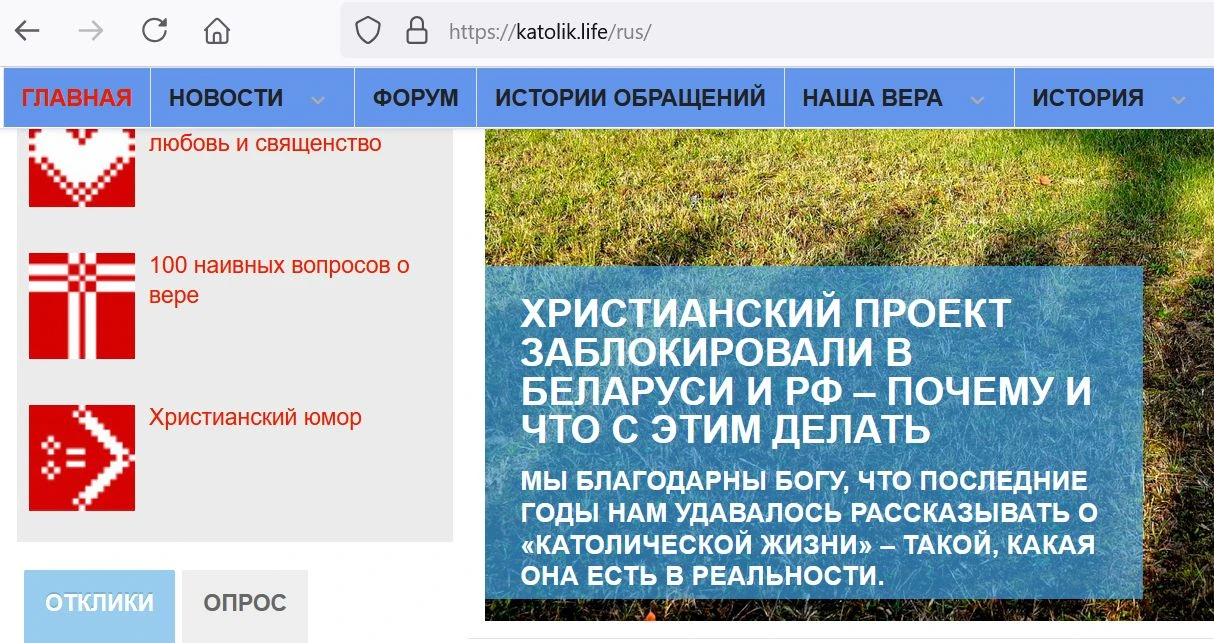
Task: Open the НАША ВЕРА menu item
Action: 872,98
